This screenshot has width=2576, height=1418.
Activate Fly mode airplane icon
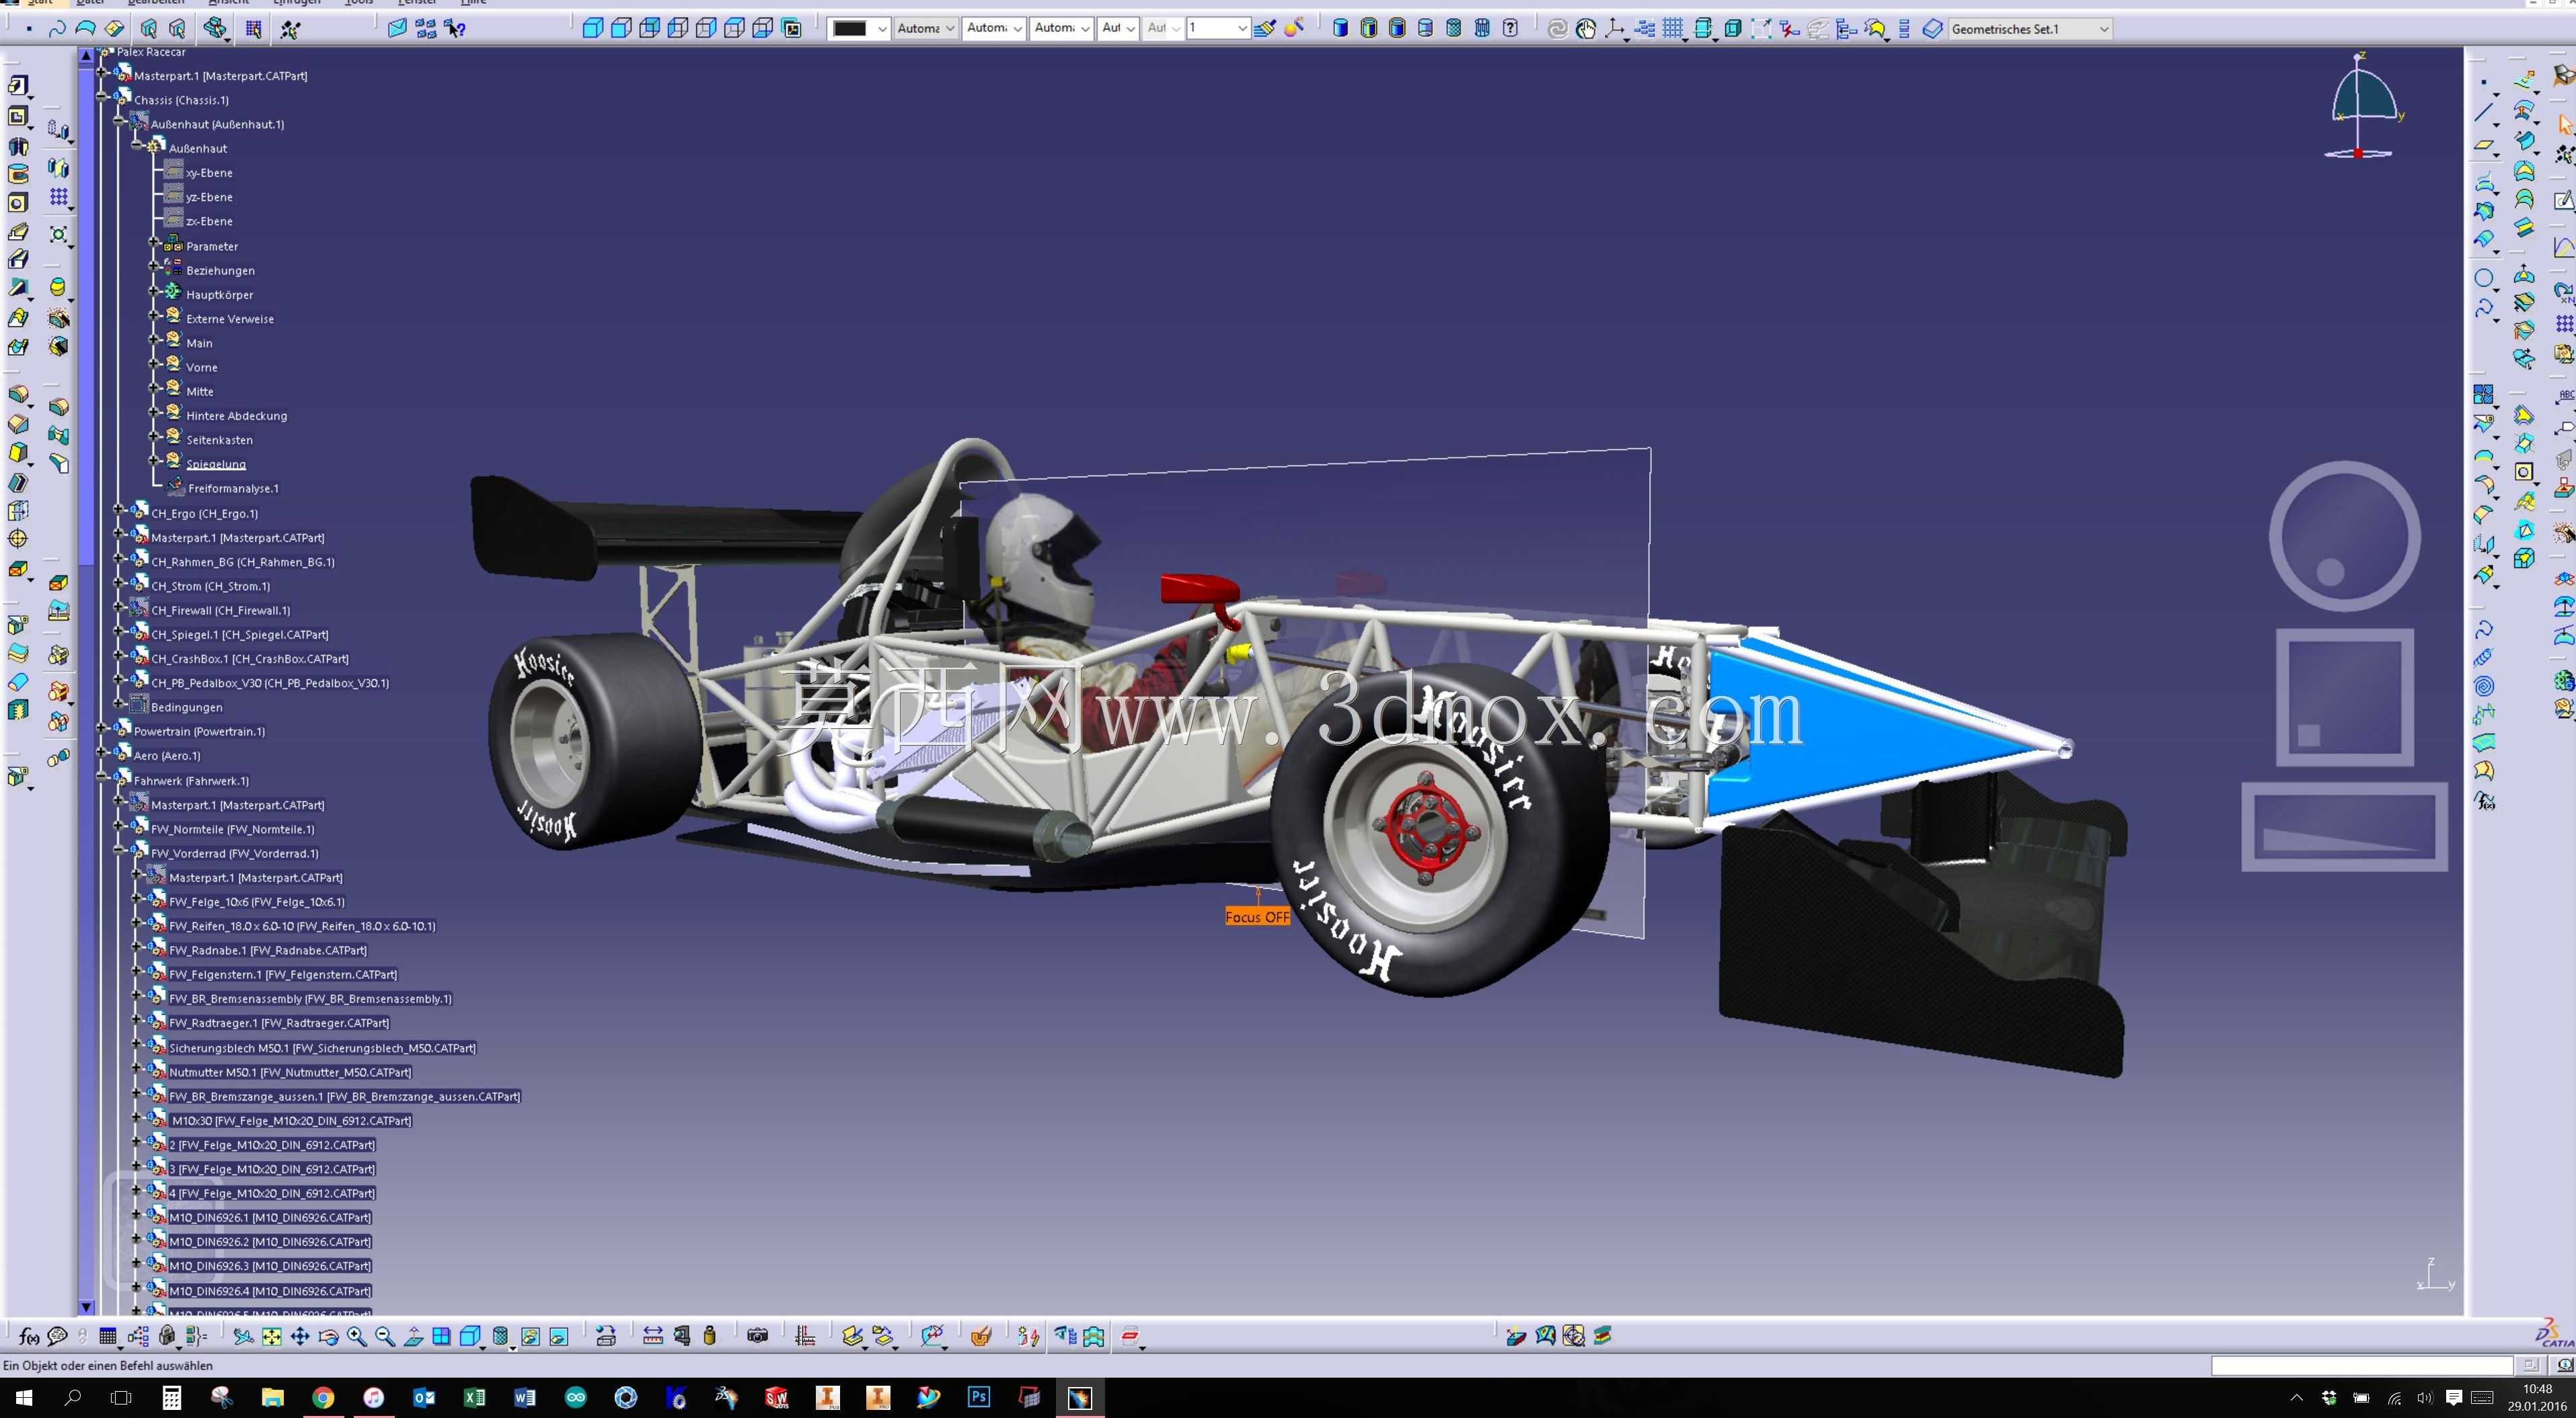point(243,1336)
